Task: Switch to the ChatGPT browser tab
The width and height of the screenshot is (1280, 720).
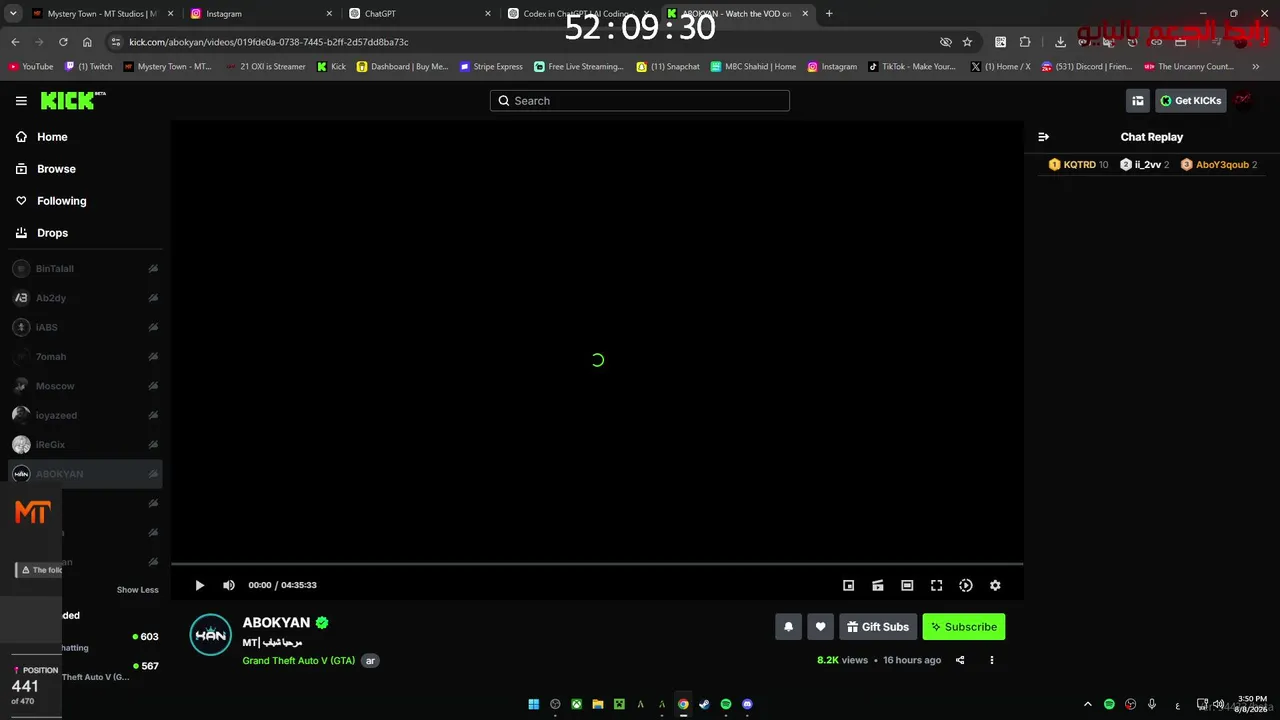Action: 420,14
